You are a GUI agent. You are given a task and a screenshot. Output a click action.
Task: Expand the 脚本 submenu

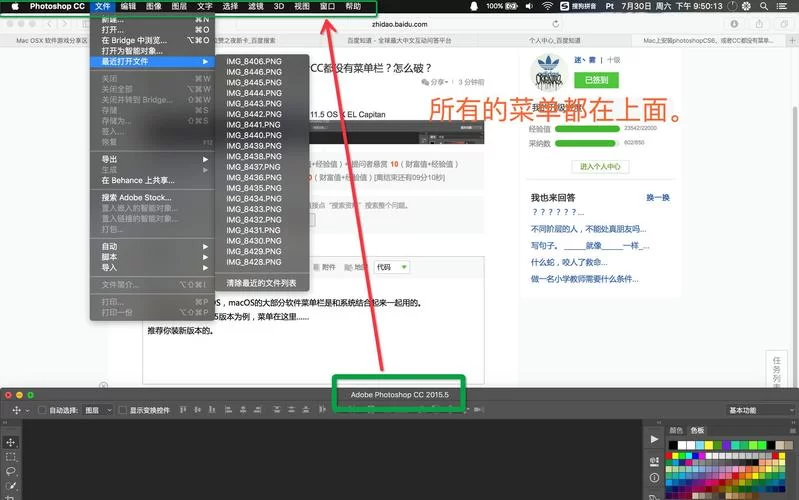click(152, 257)
